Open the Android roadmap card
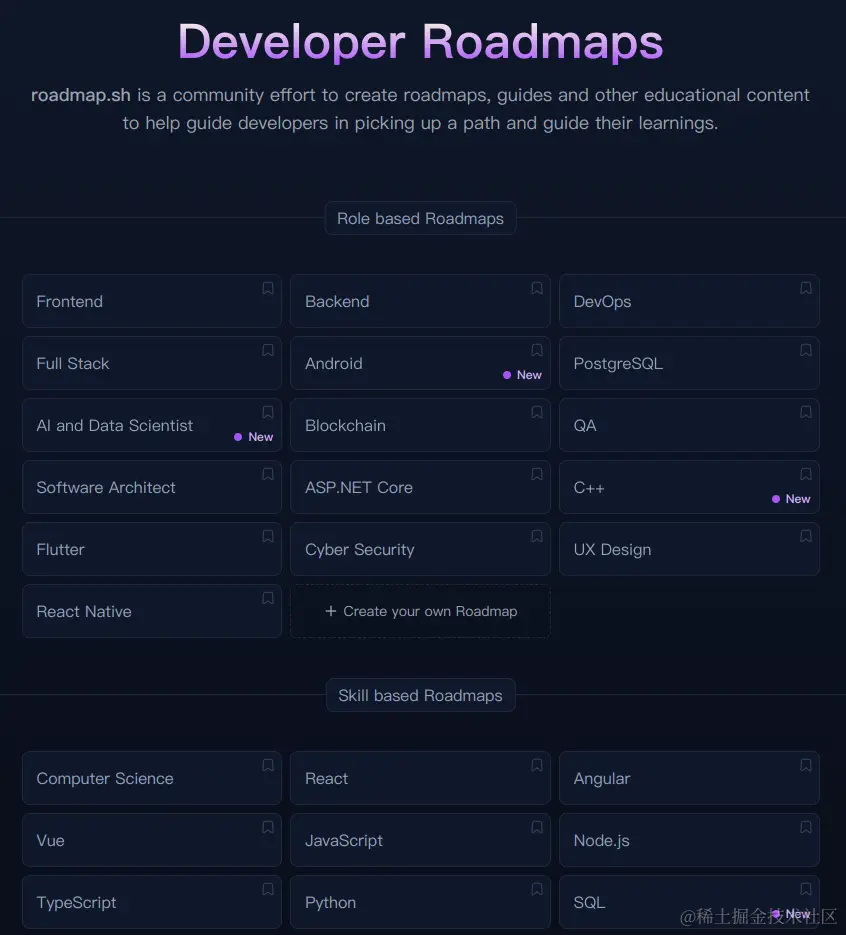Viewport: 846px width, 935px height. click(x=420, y=363)
